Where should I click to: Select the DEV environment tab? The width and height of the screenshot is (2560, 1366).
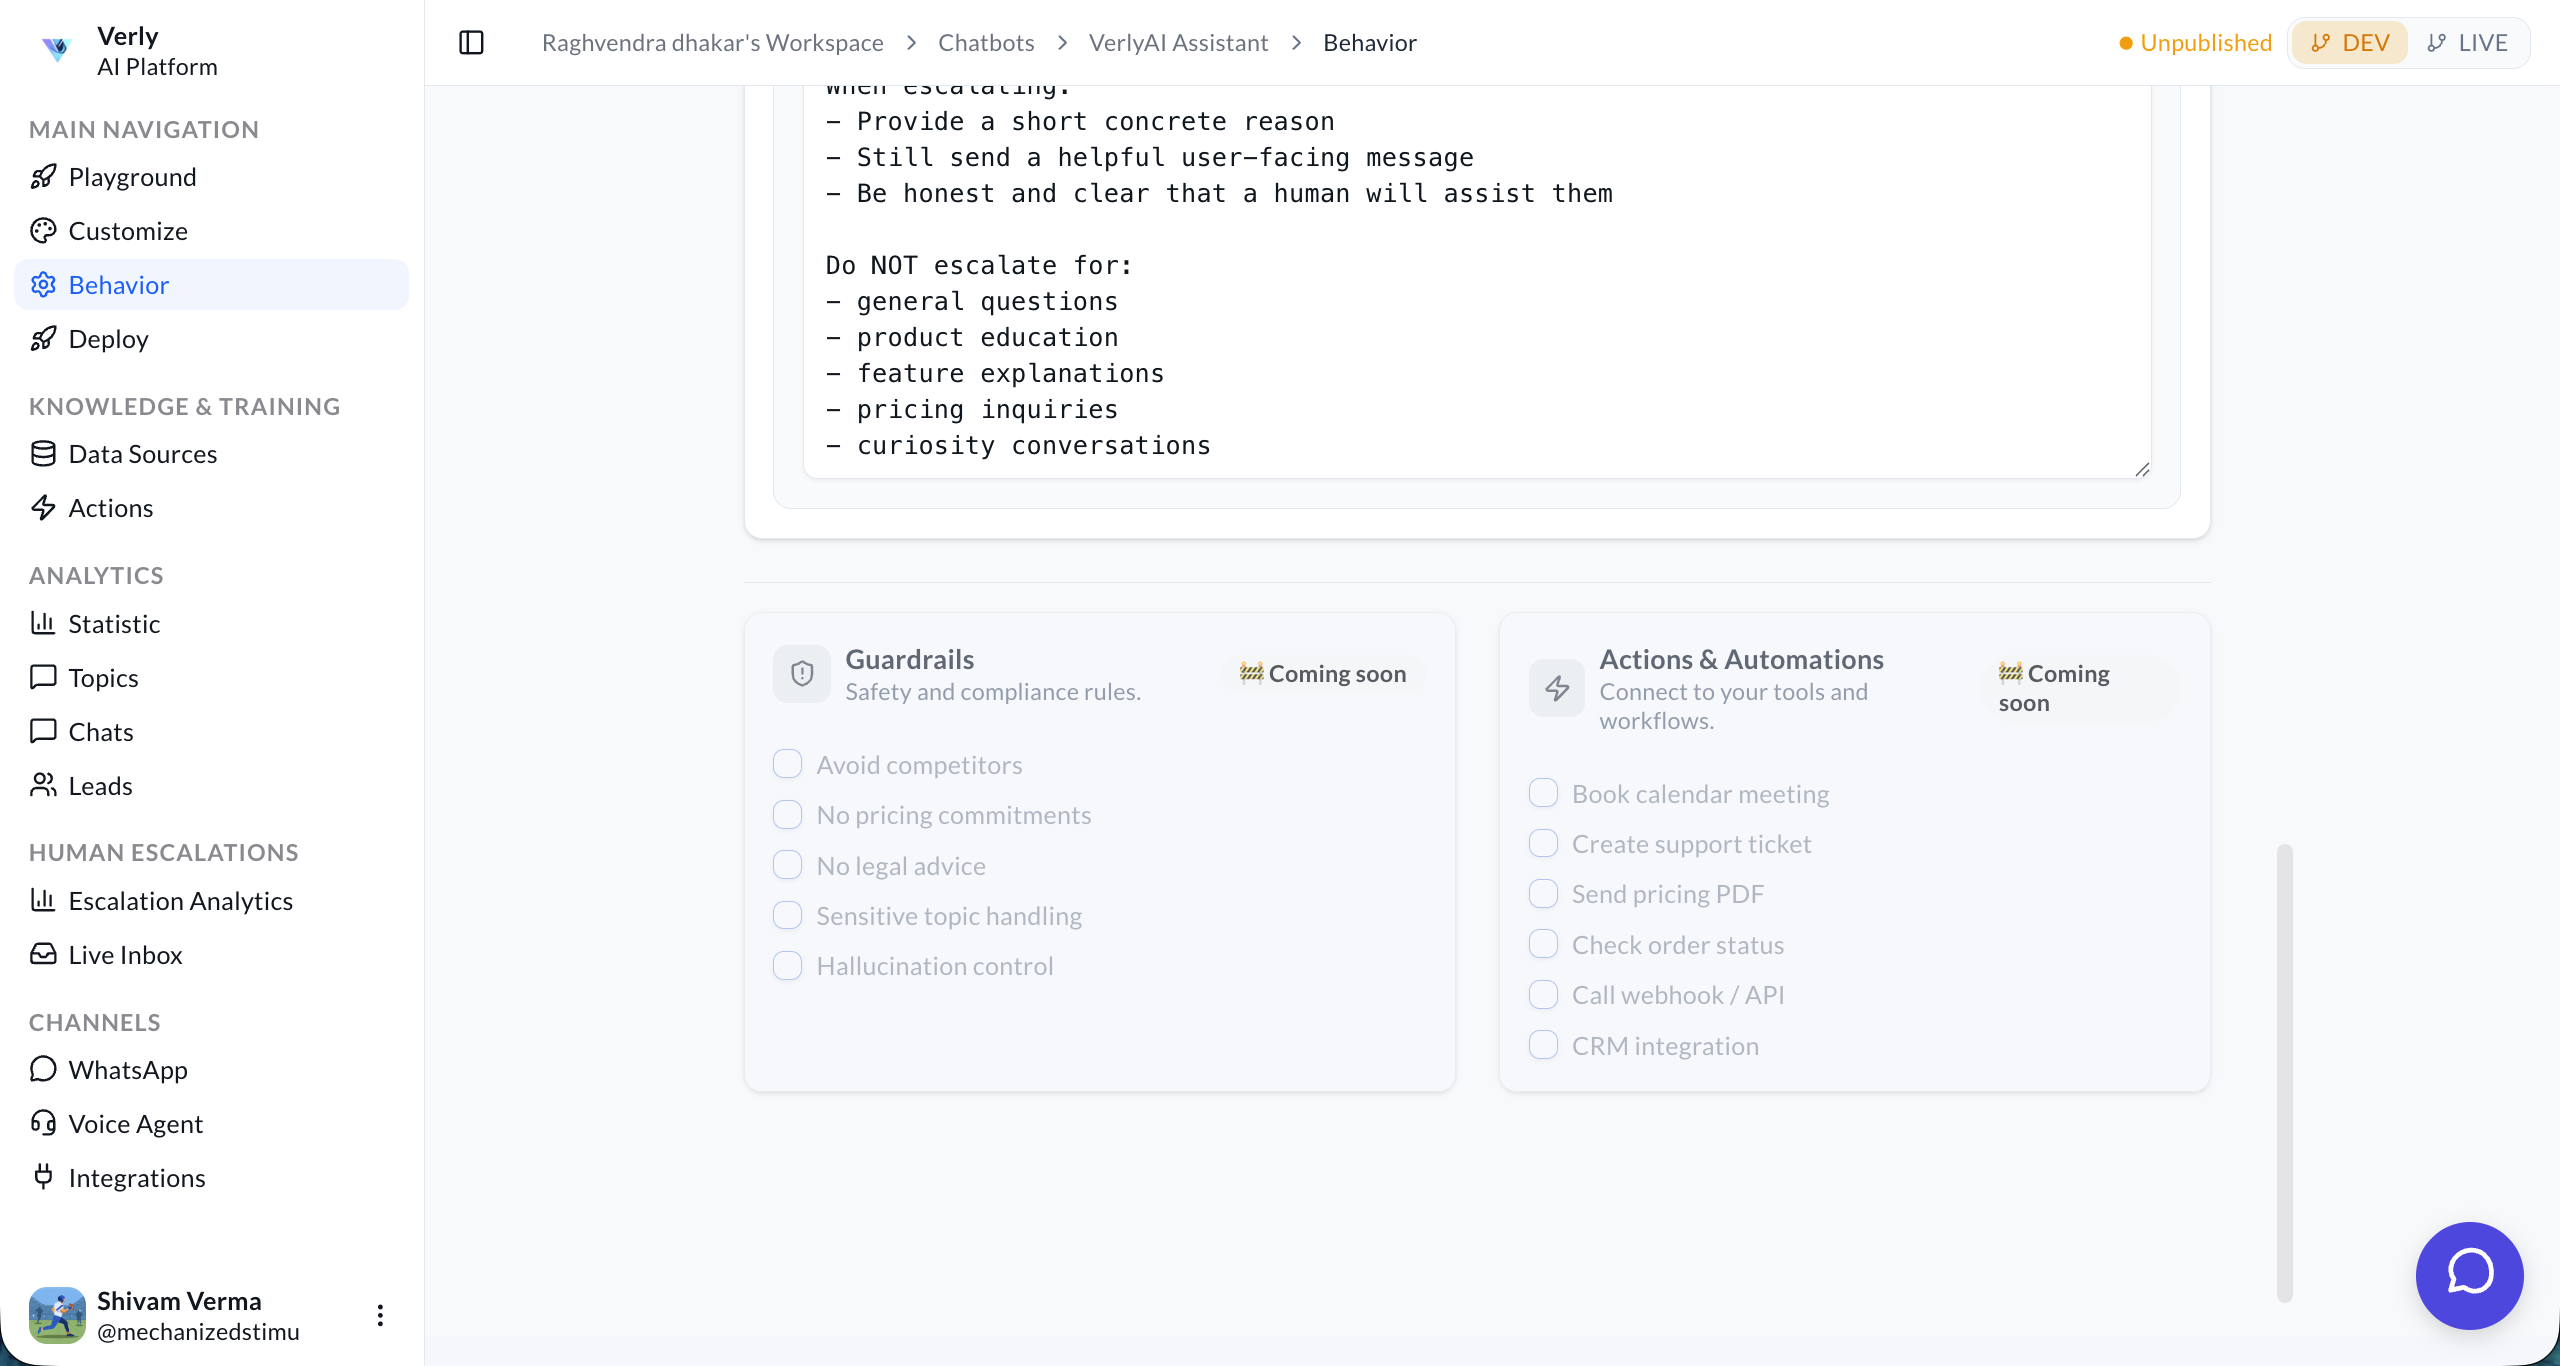click(x=2350, y=43)
